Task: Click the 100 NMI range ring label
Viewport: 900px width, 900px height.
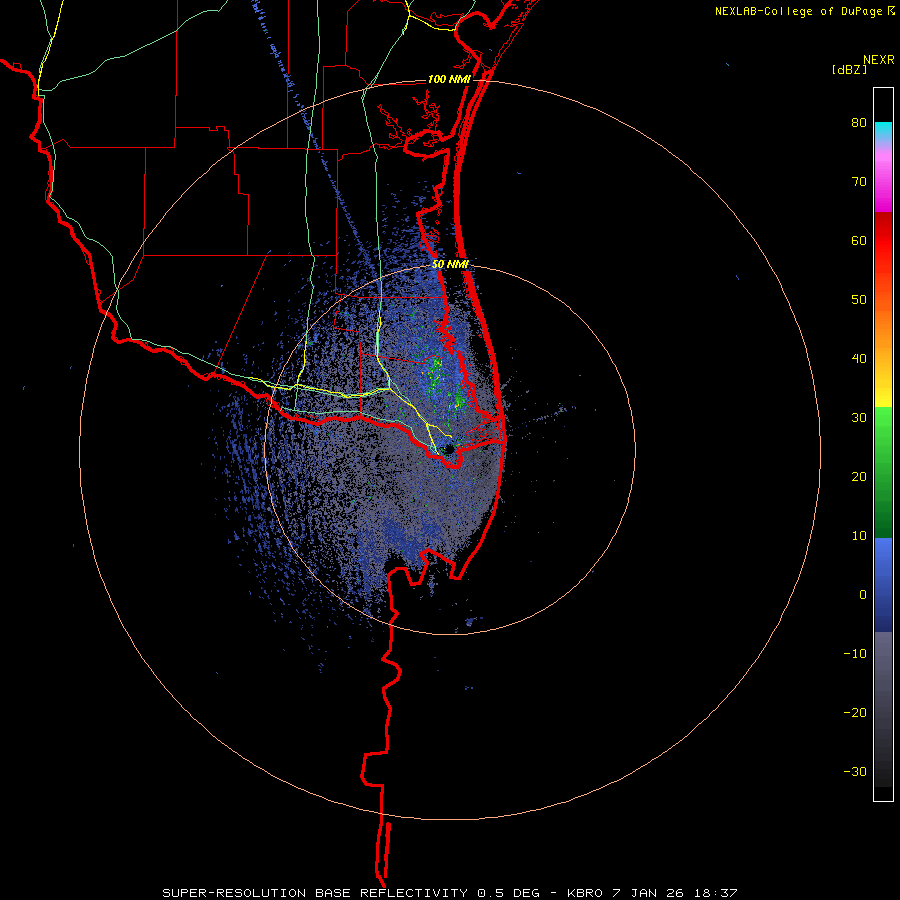Action: pyautogui.click(x=449, y=79)
